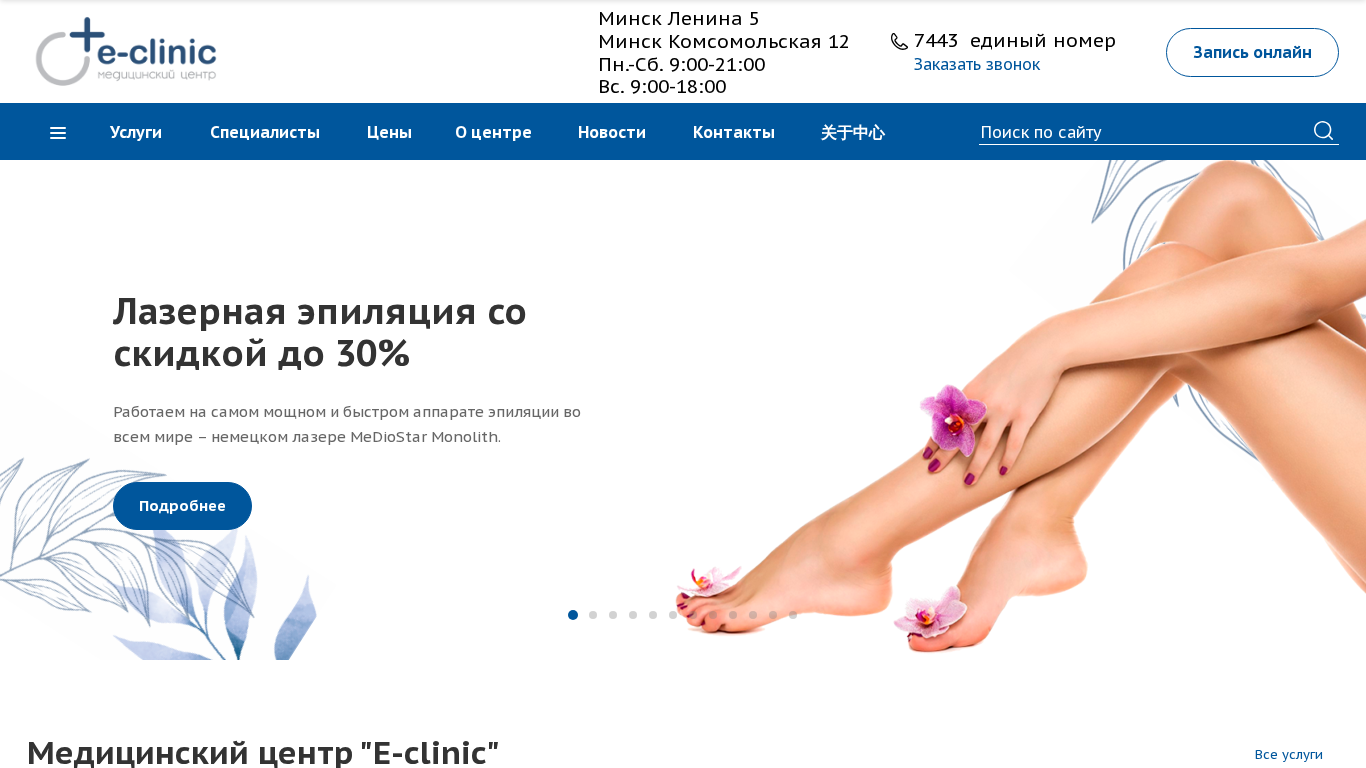Click the Подробнее button
Image resolution: width=1366 pixels, height=768 pixels.
182,506
